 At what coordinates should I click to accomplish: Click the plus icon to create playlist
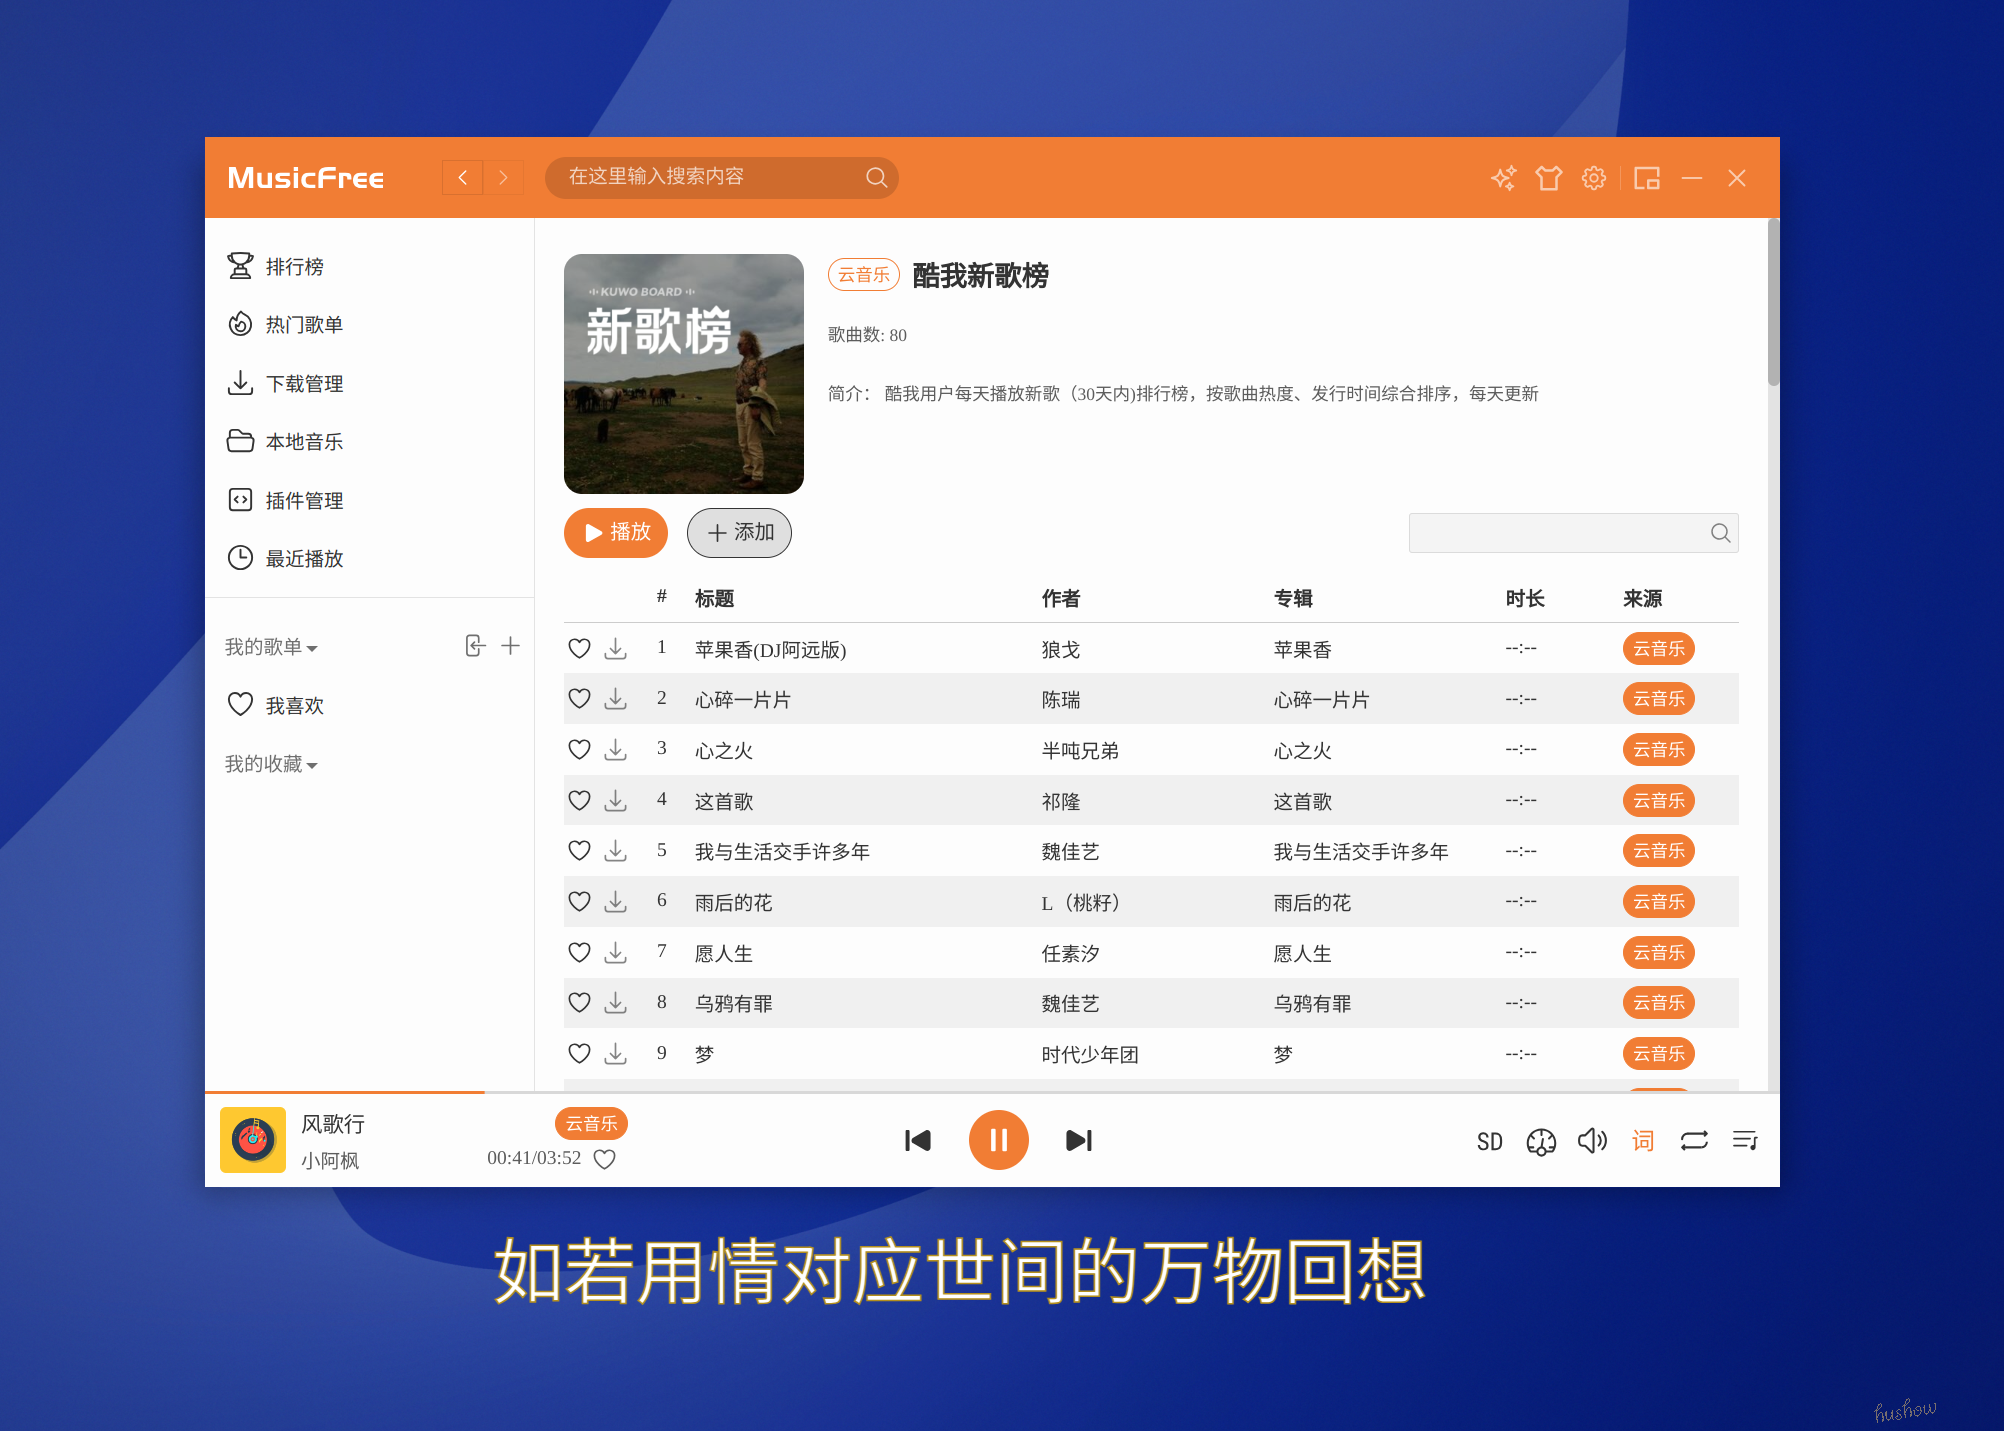coord(510,646)
